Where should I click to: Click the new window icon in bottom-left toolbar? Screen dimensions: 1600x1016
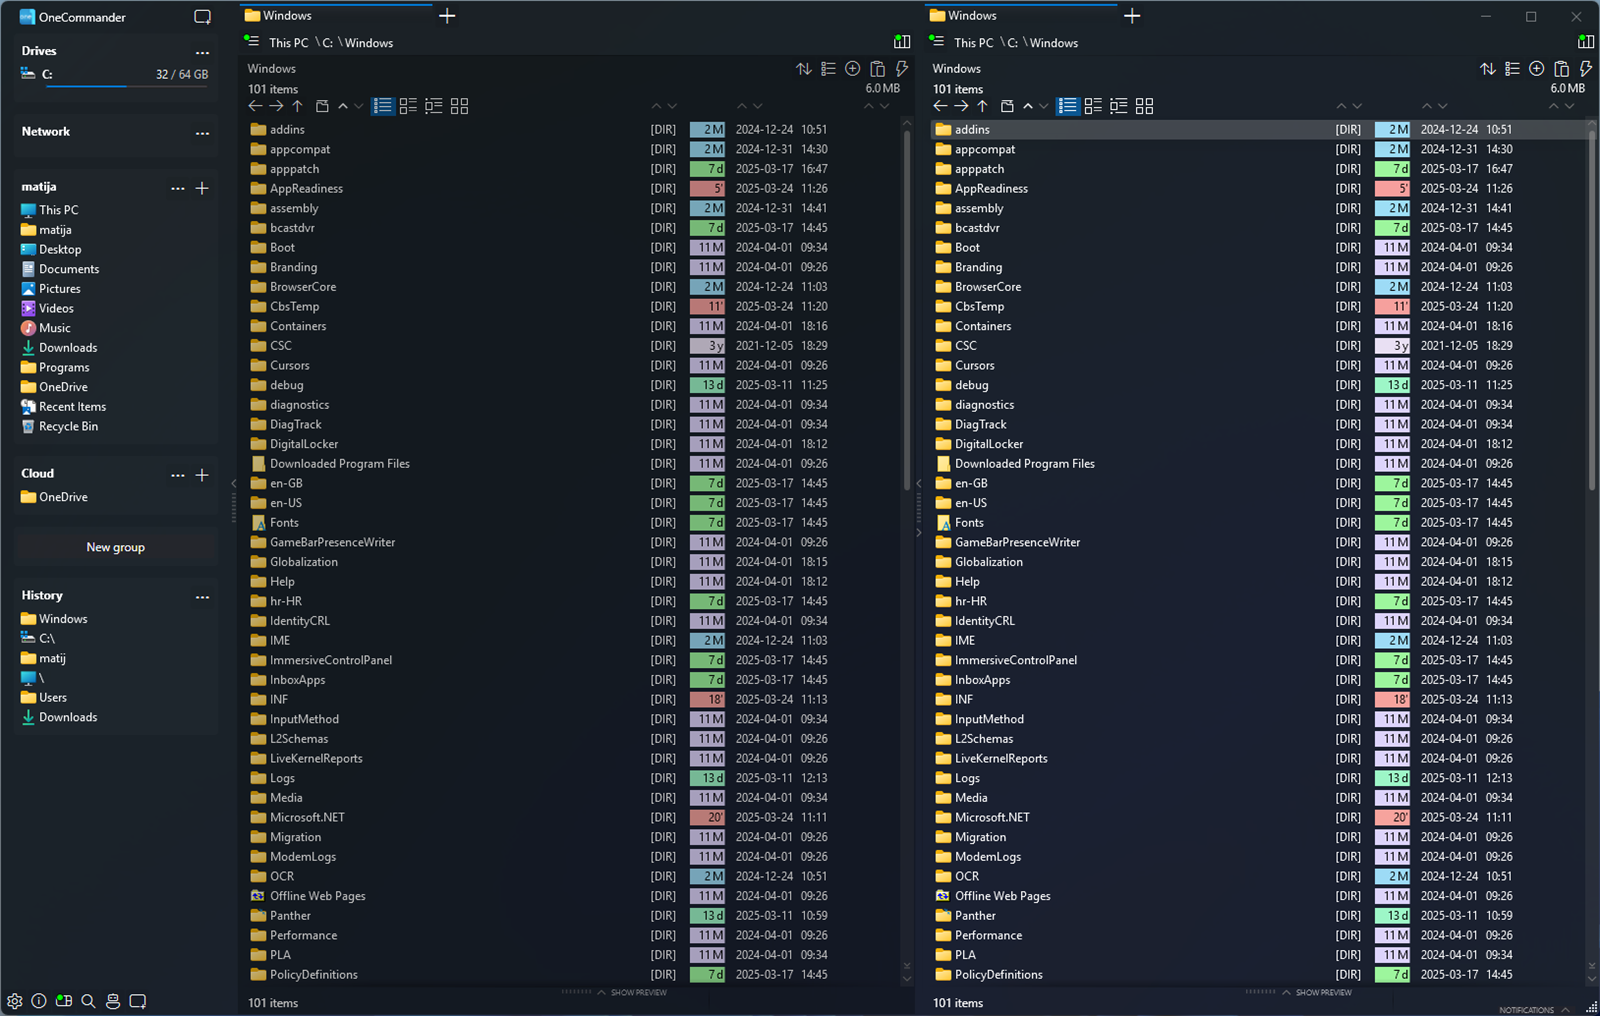[x=138, y=1001]
